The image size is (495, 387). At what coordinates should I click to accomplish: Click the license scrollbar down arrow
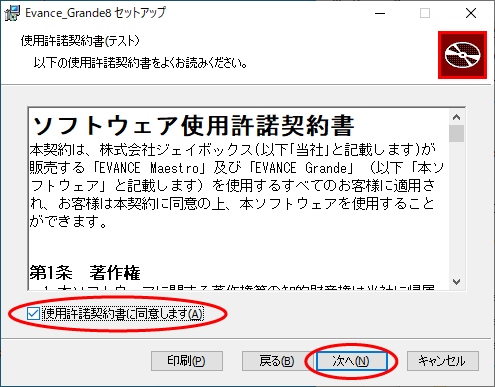tap(456, 282)
